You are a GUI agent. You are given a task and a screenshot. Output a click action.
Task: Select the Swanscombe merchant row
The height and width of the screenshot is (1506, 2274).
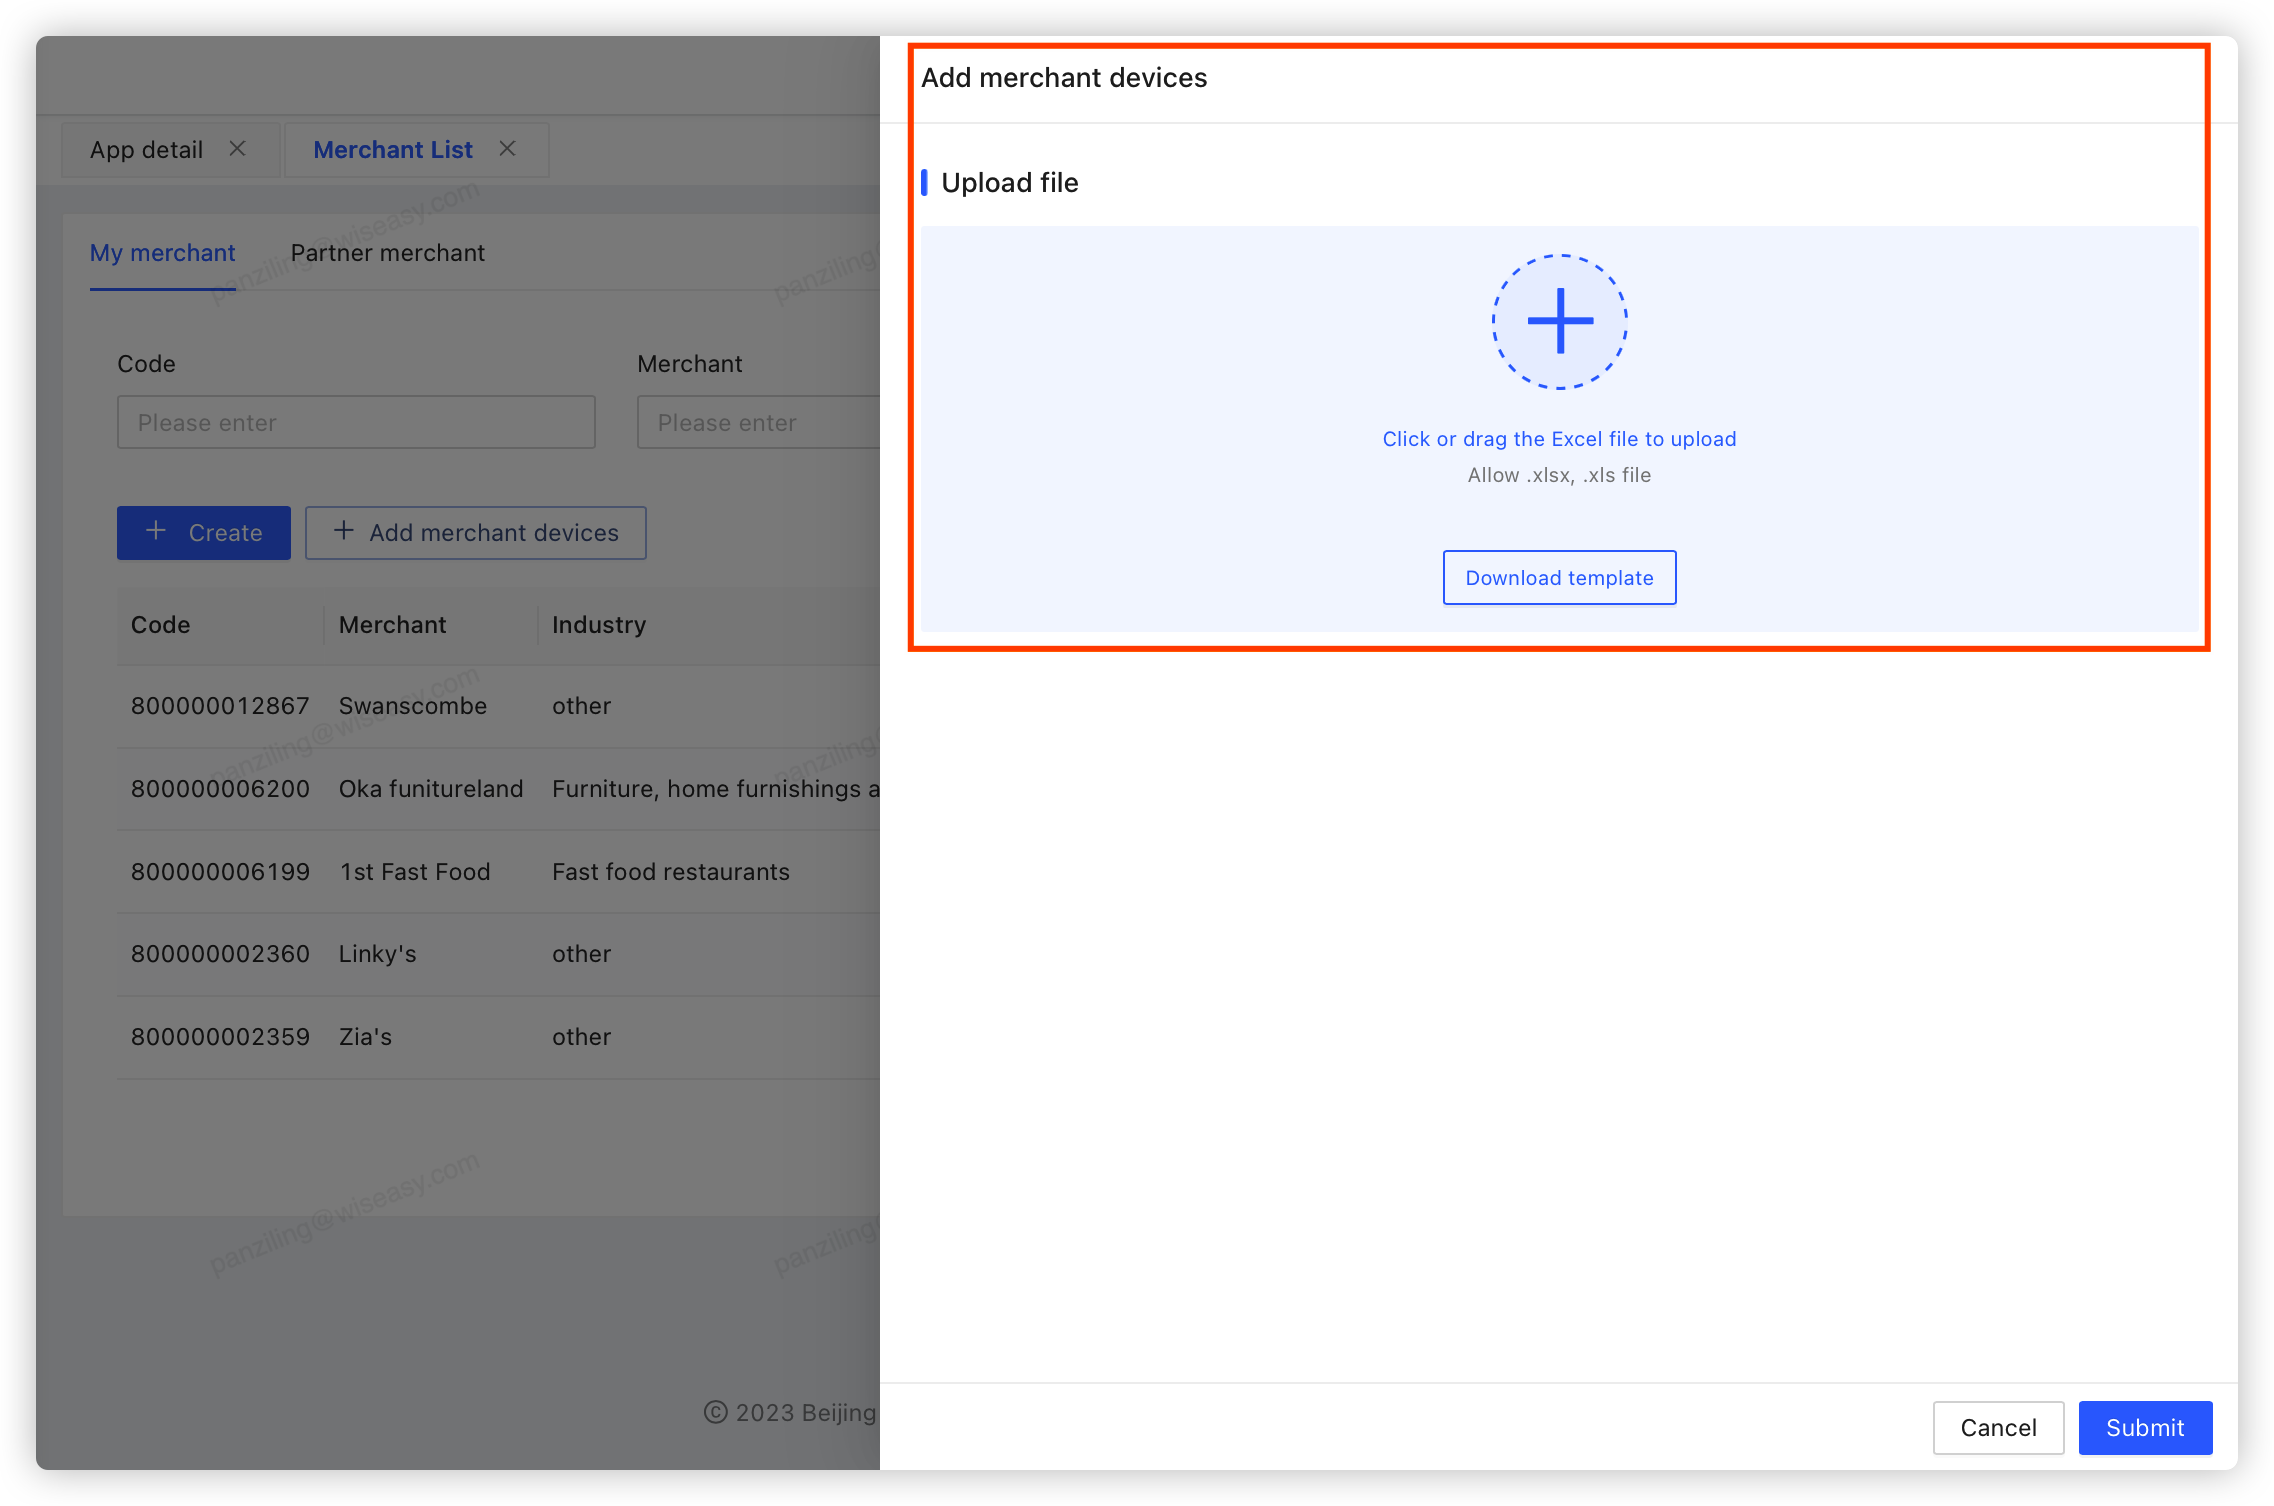tap(413, 706)
